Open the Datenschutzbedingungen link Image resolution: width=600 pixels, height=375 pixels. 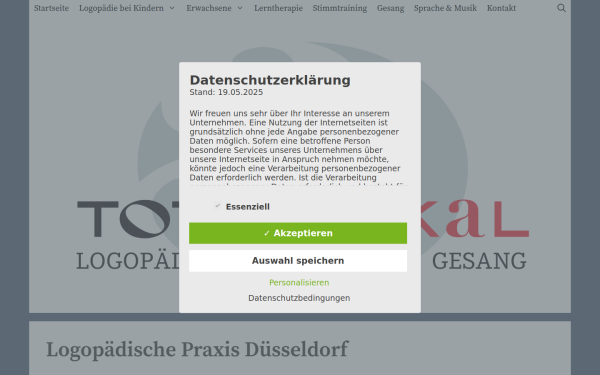point(299,298)
